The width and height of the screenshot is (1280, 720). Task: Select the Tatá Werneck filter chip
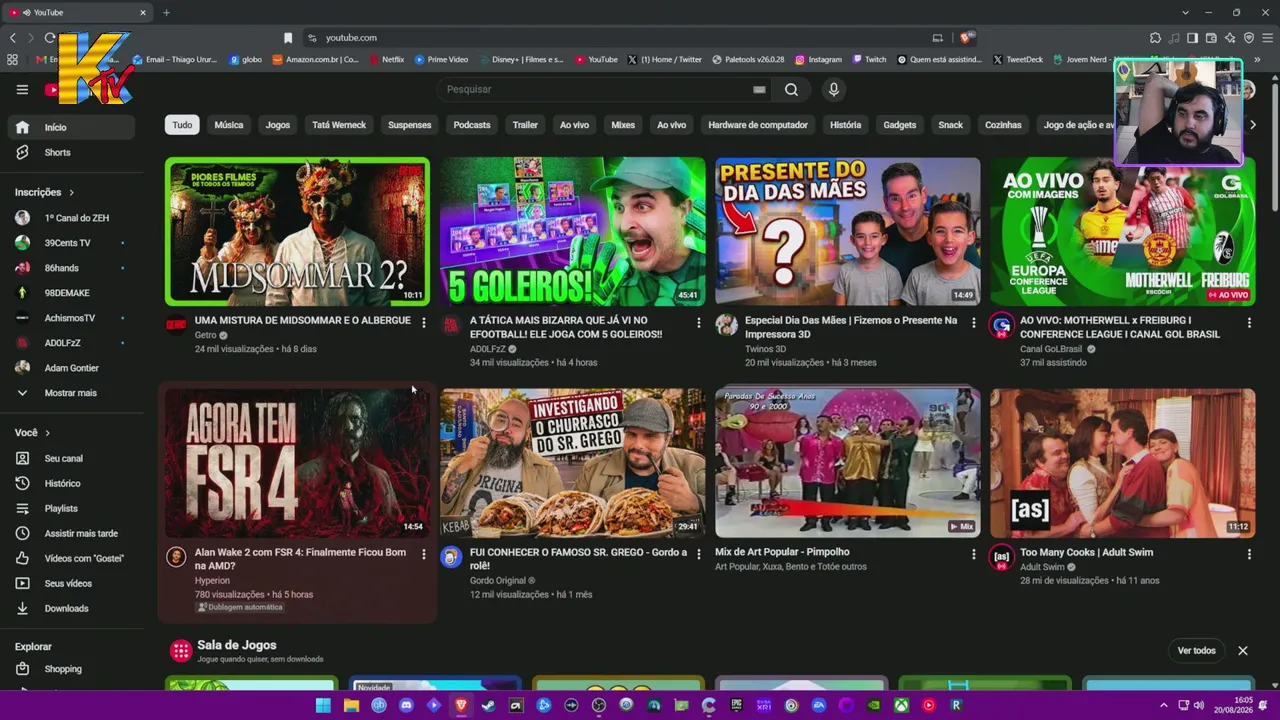click(x=339, y=125)
